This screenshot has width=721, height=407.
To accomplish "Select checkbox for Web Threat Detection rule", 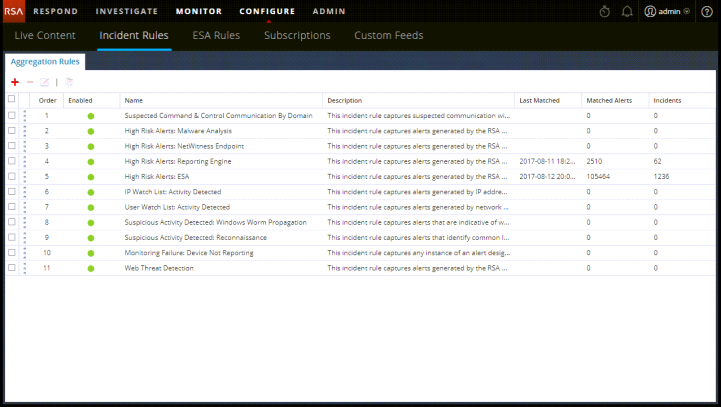I will pos(12,268).
